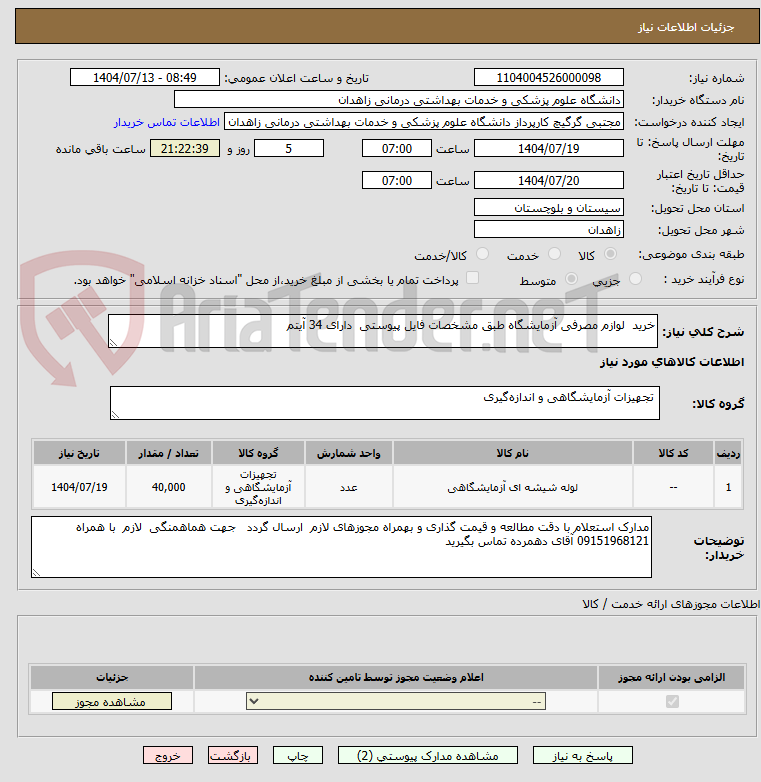Toggle the الزامی بودن ارائه مجوز checkbox

click(x=672, y=701)
